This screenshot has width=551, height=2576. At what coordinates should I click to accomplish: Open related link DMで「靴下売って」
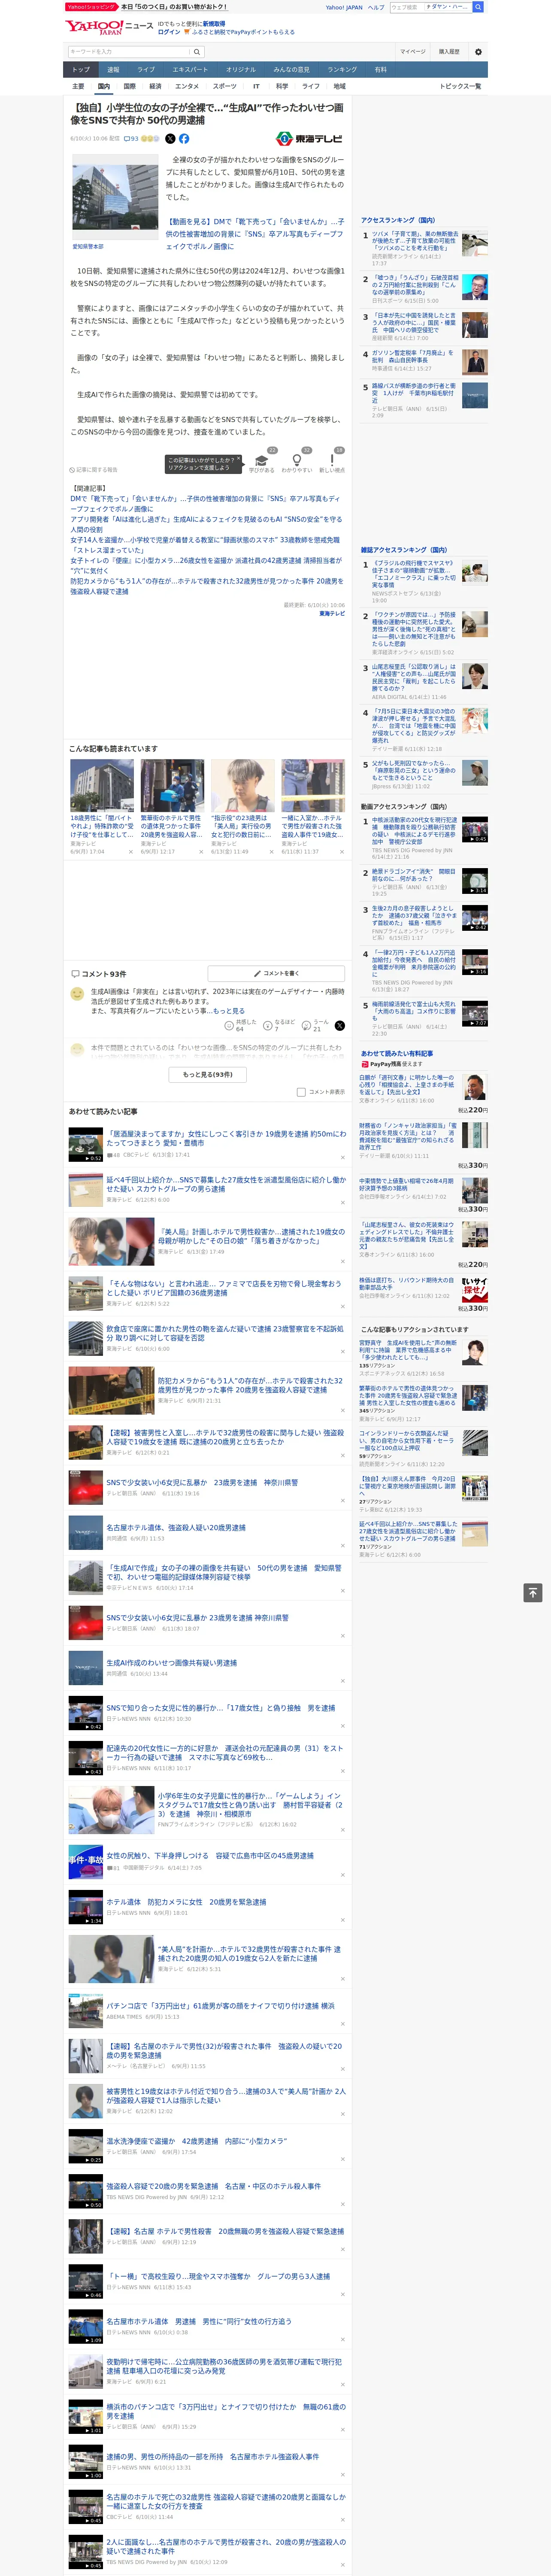pyautogui.click(x=205, y=503)
